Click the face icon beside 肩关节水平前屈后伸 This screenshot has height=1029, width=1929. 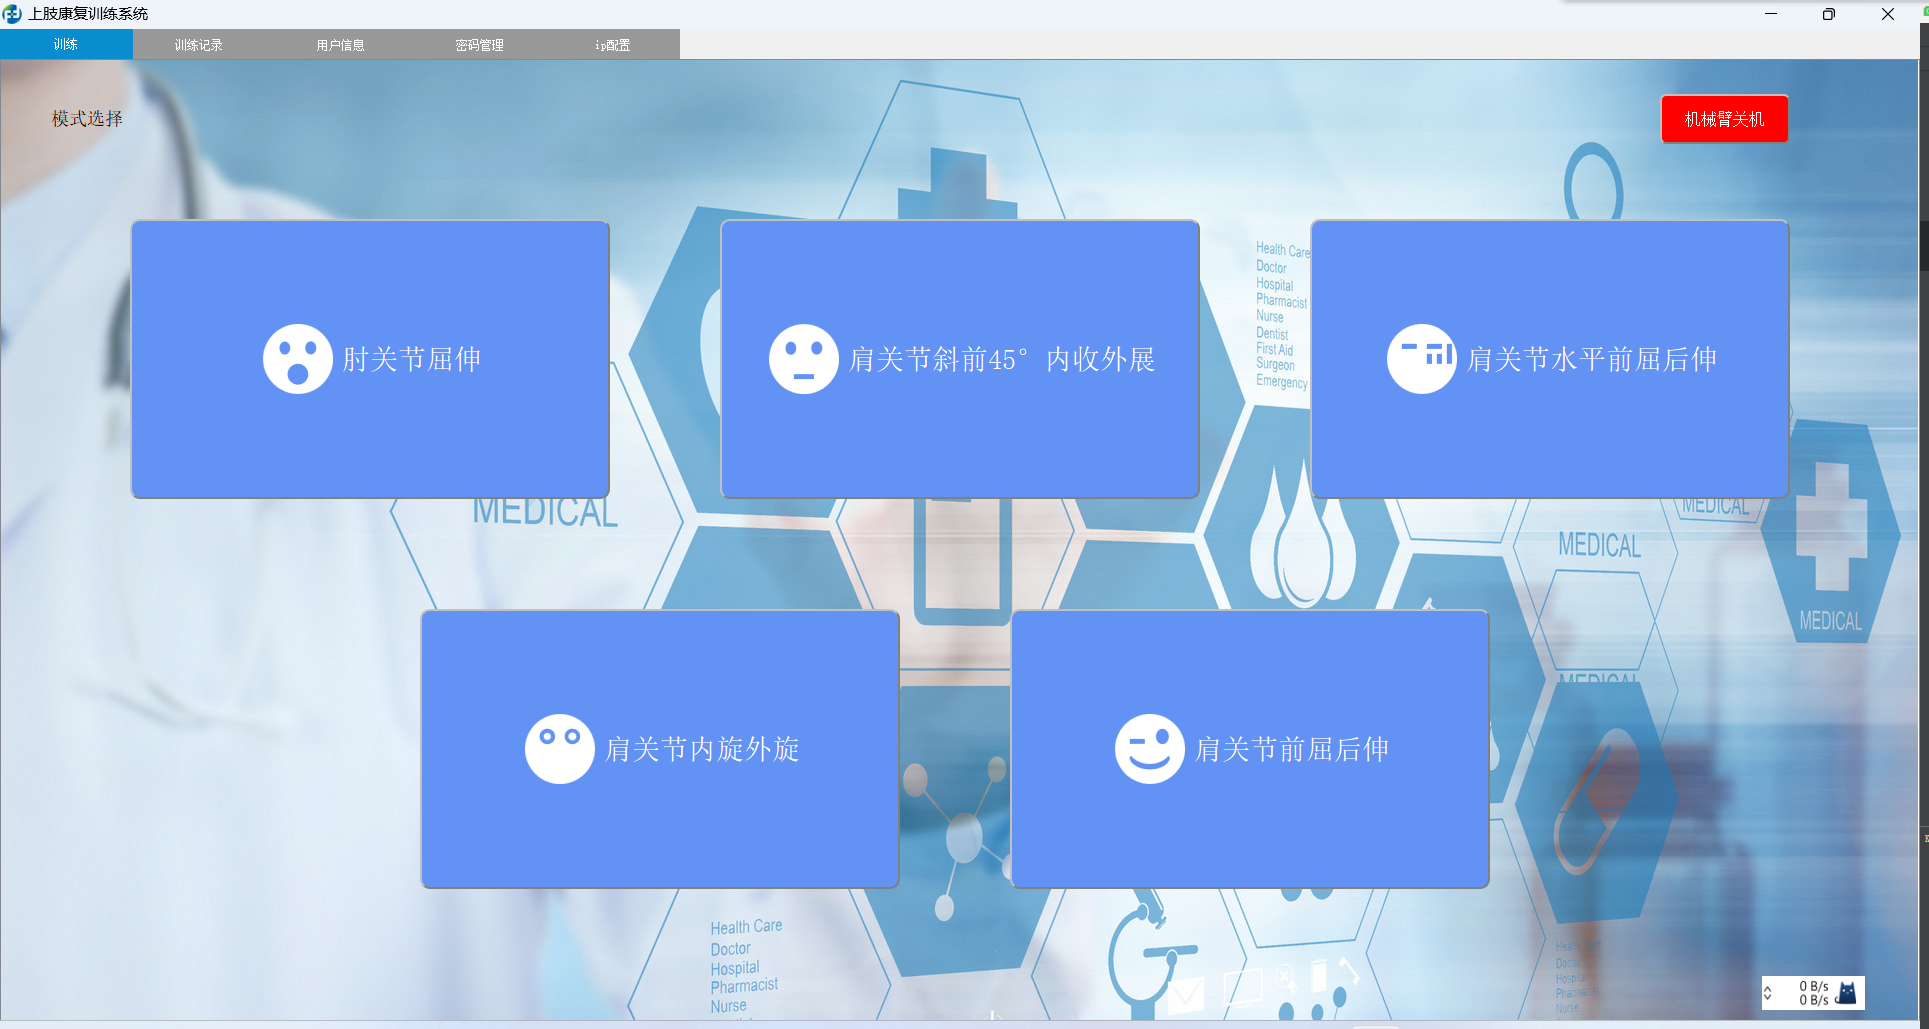point(1421,359)
